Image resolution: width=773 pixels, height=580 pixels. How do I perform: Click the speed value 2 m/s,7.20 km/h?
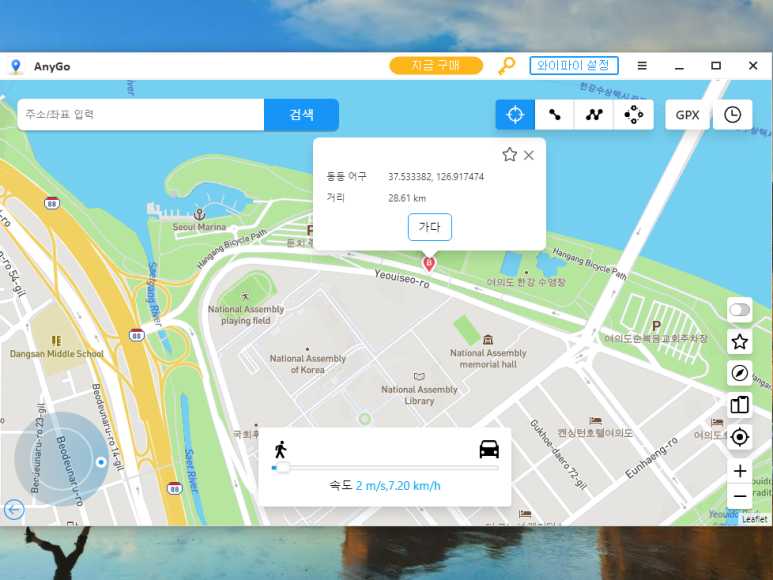click(398, 486)
